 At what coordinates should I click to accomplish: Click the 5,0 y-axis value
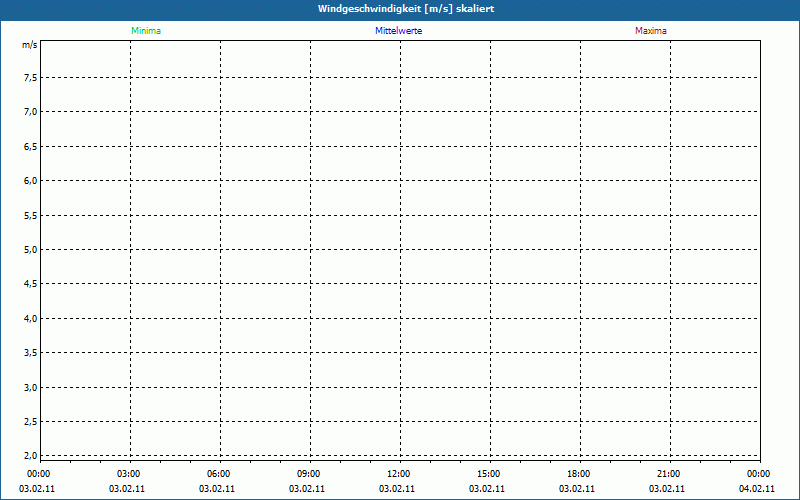coord(31,249)
